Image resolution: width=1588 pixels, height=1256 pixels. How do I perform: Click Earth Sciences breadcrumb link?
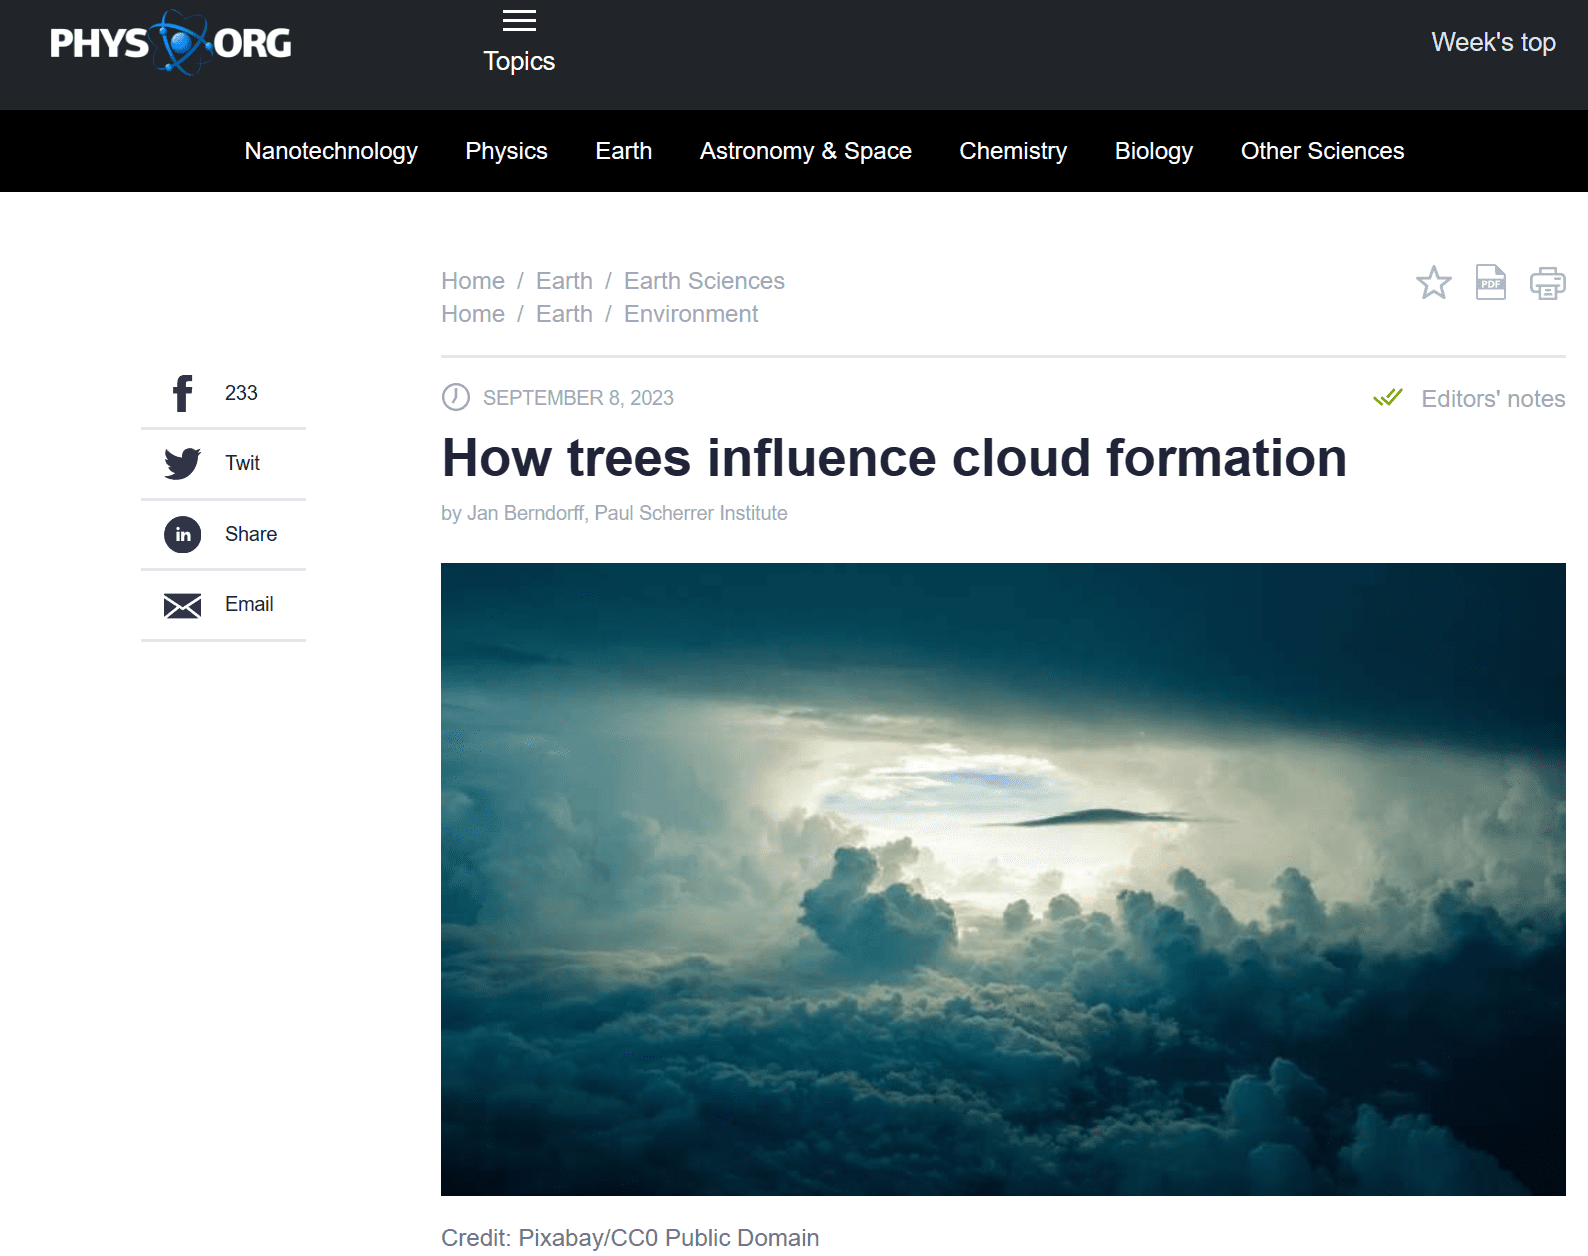click(x=704, y=281)
